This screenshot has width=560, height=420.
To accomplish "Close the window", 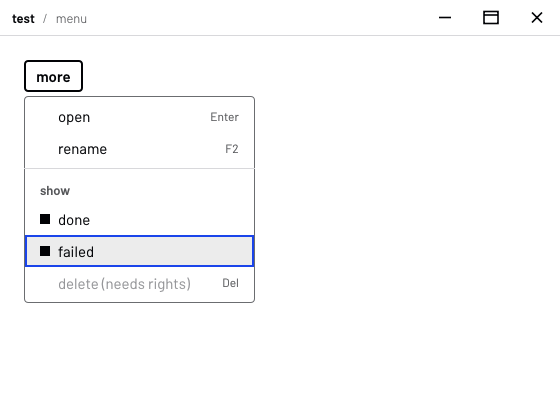I will click(537, 18).
